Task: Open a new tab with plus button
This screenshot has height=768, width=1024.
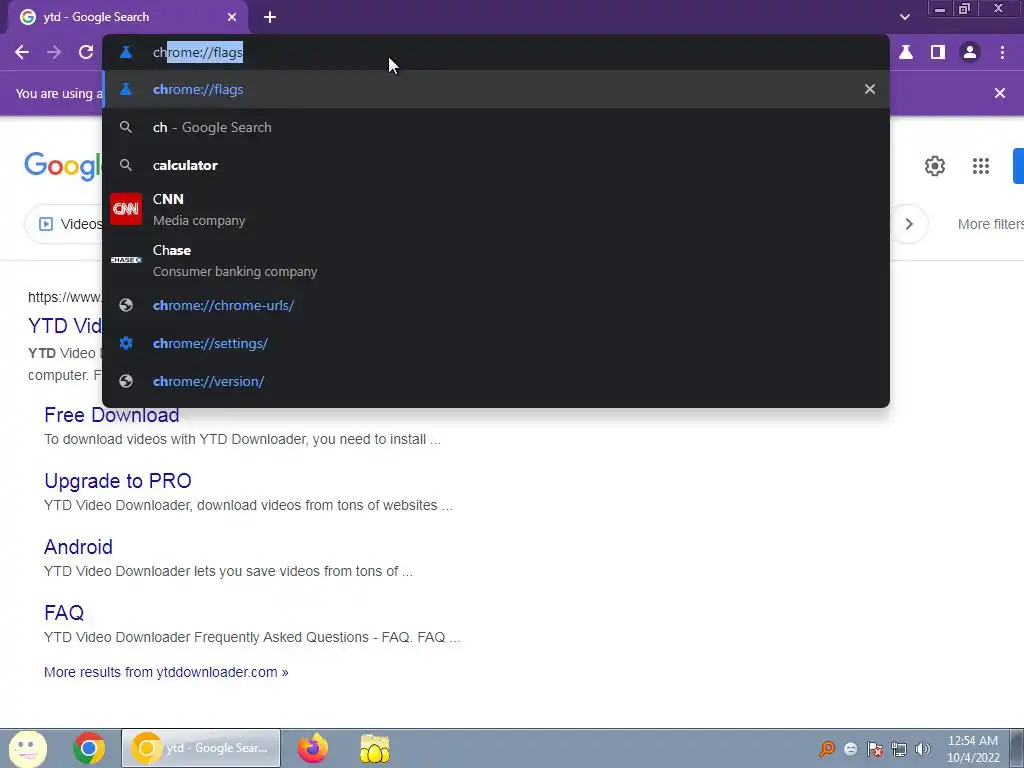Action: [x=270, y=17]
